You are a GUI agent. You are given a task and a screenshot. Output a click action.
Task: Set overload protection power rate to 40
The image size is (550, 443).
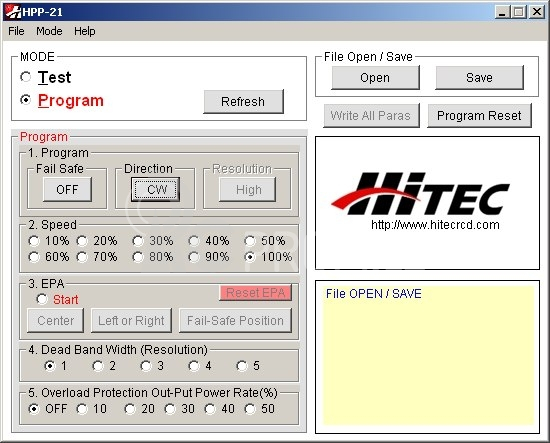[x=210, y=409]
